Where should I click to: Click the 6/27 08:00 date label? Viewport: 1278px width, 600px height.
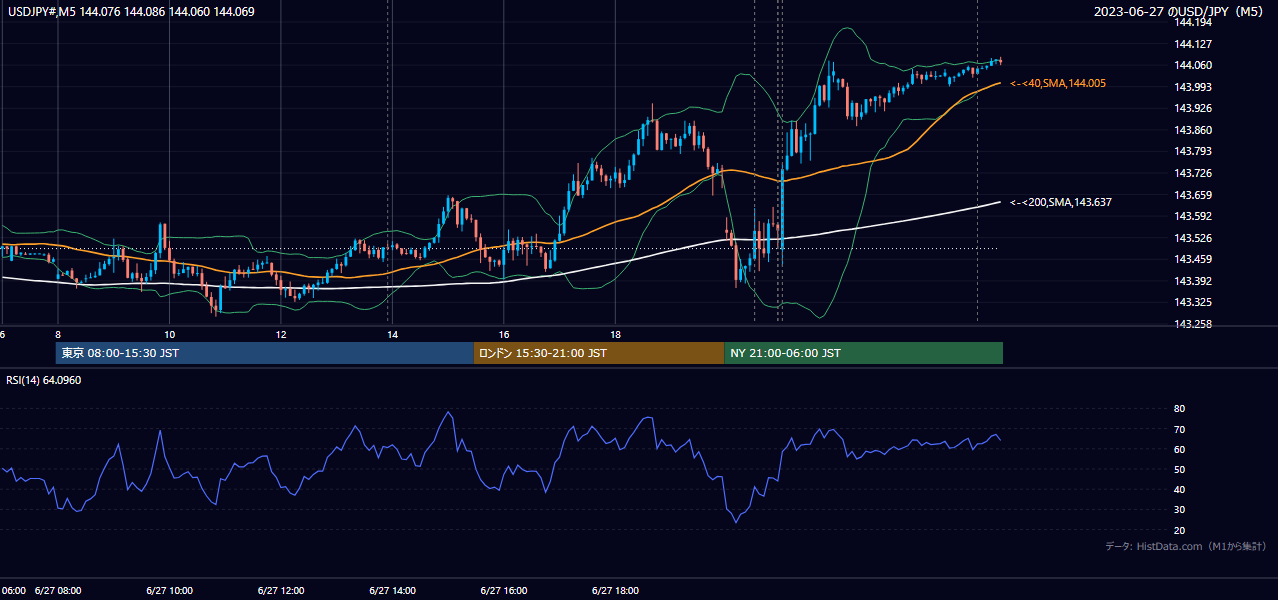(58, 591)
